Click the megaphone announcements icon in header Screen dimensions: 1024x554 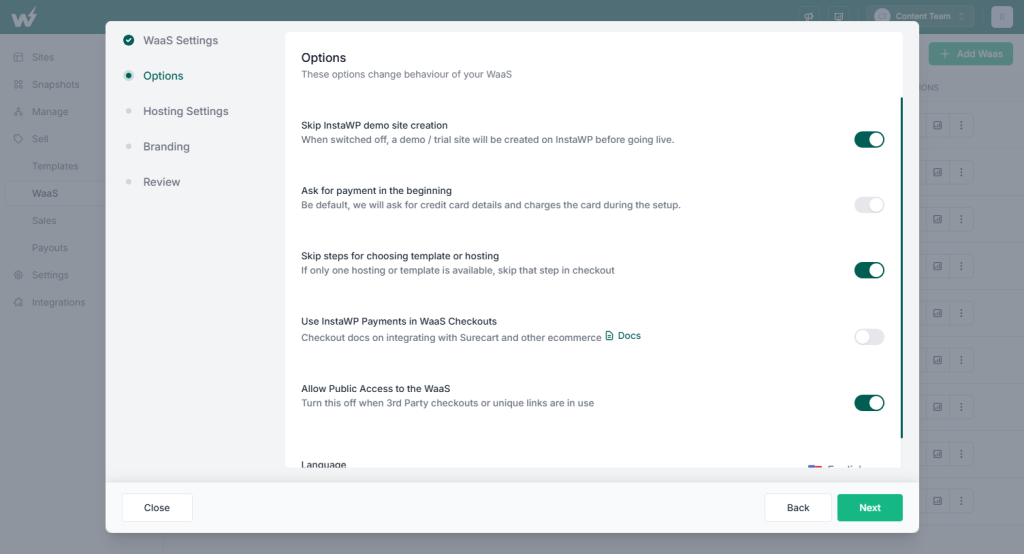tap(808, 16)
